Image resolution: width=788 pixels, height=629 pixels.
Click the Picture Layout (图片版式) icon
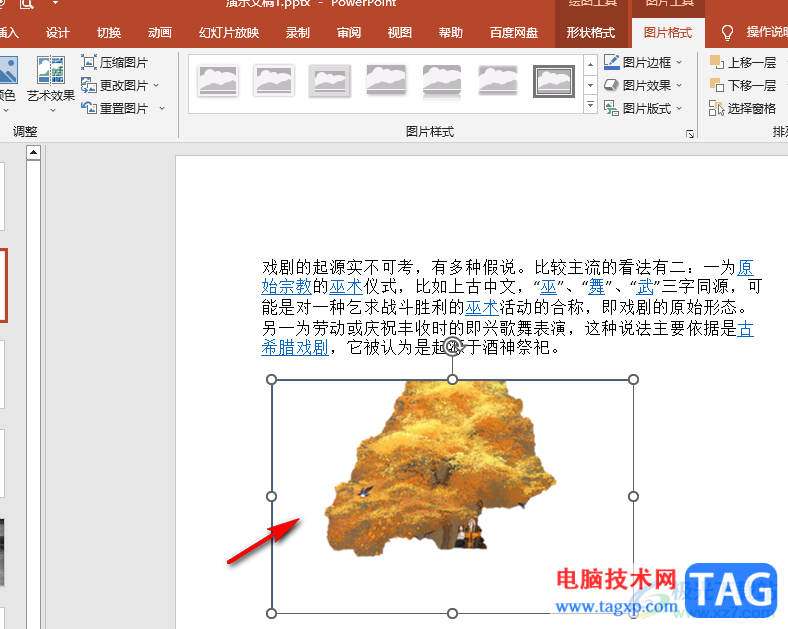point(611,108)
